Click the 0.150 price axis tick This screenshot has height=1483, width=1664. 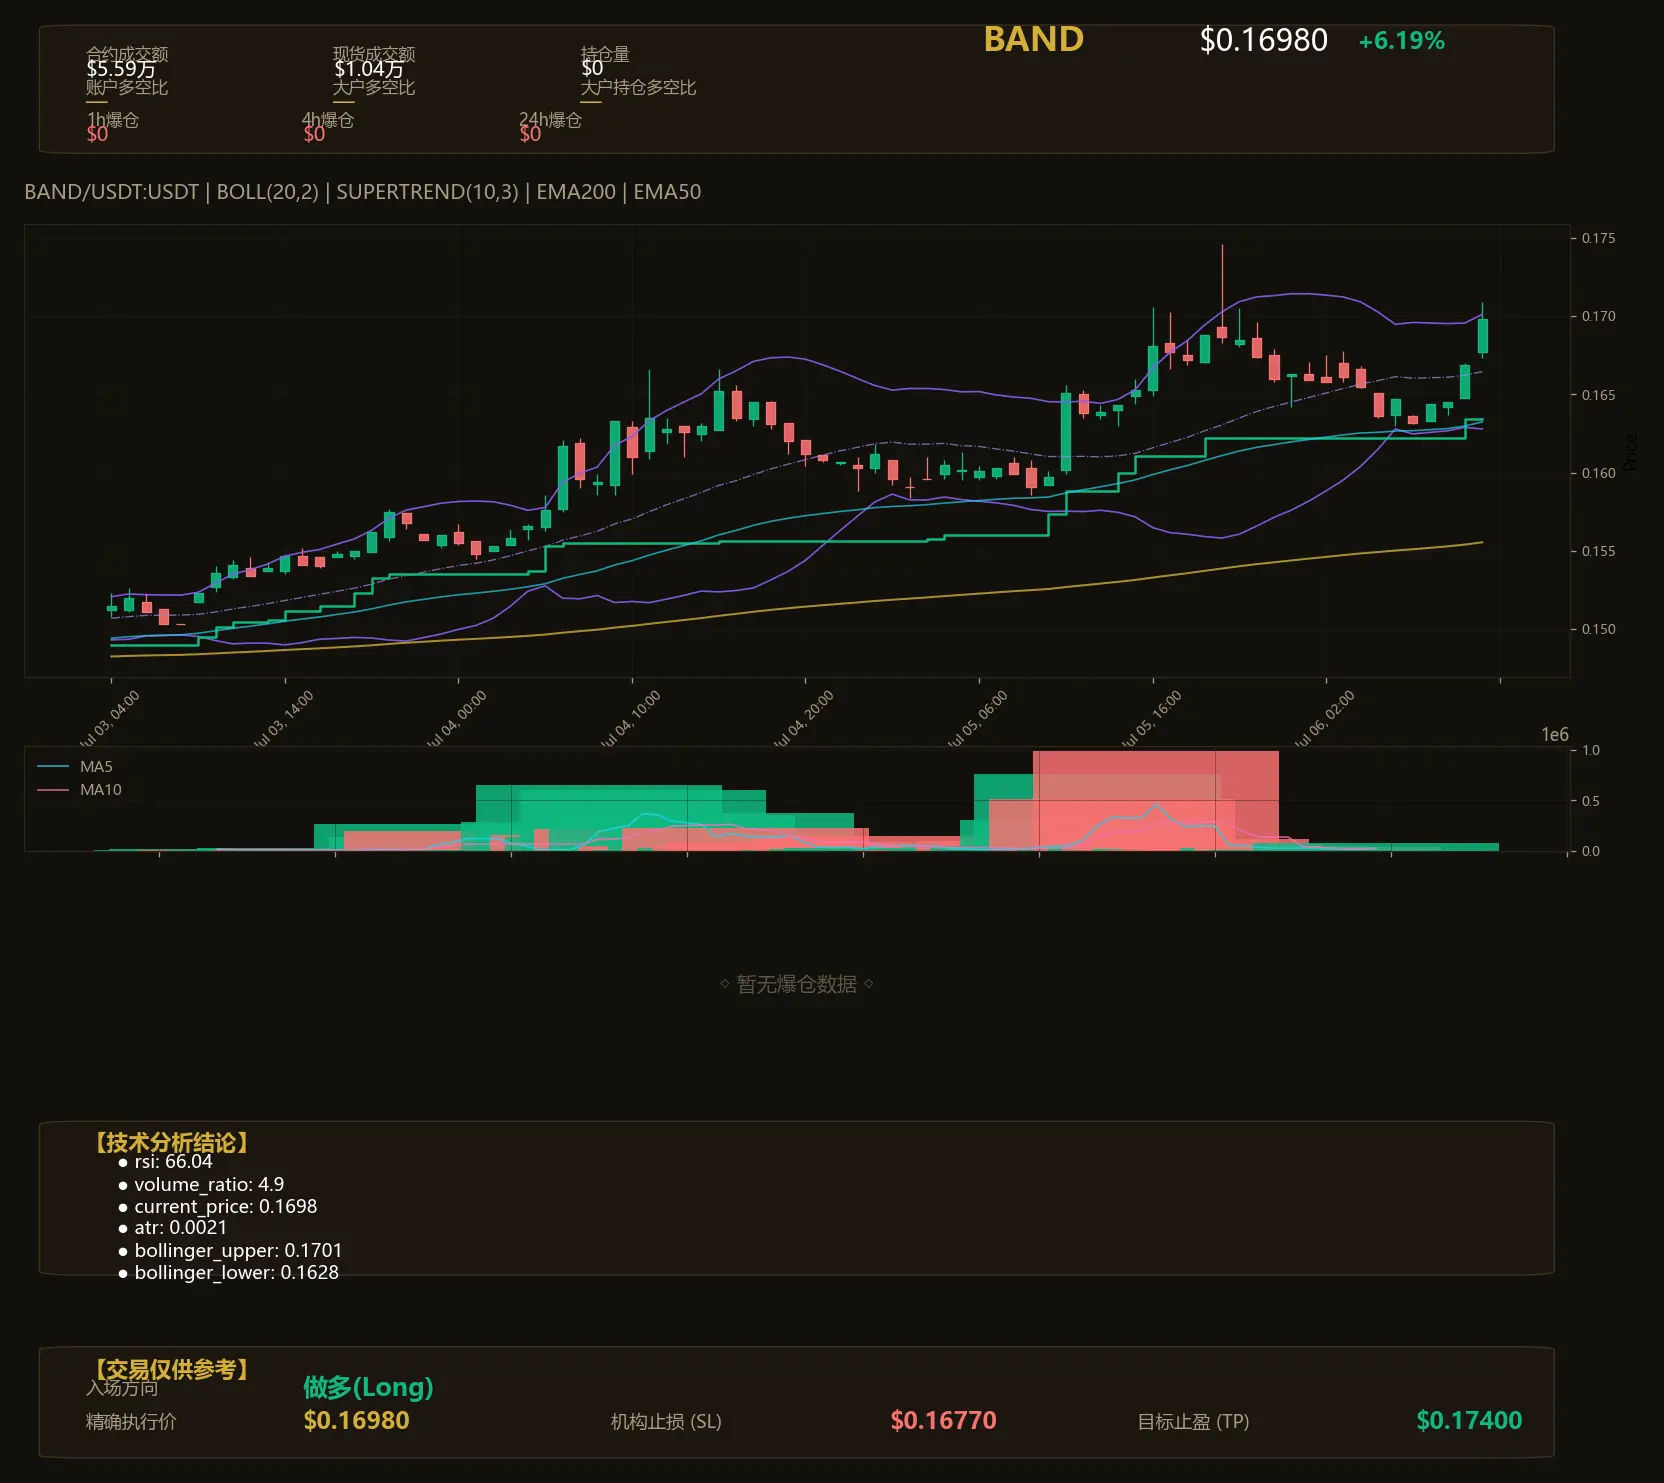pyautogui.click(x=1598, y=629)
